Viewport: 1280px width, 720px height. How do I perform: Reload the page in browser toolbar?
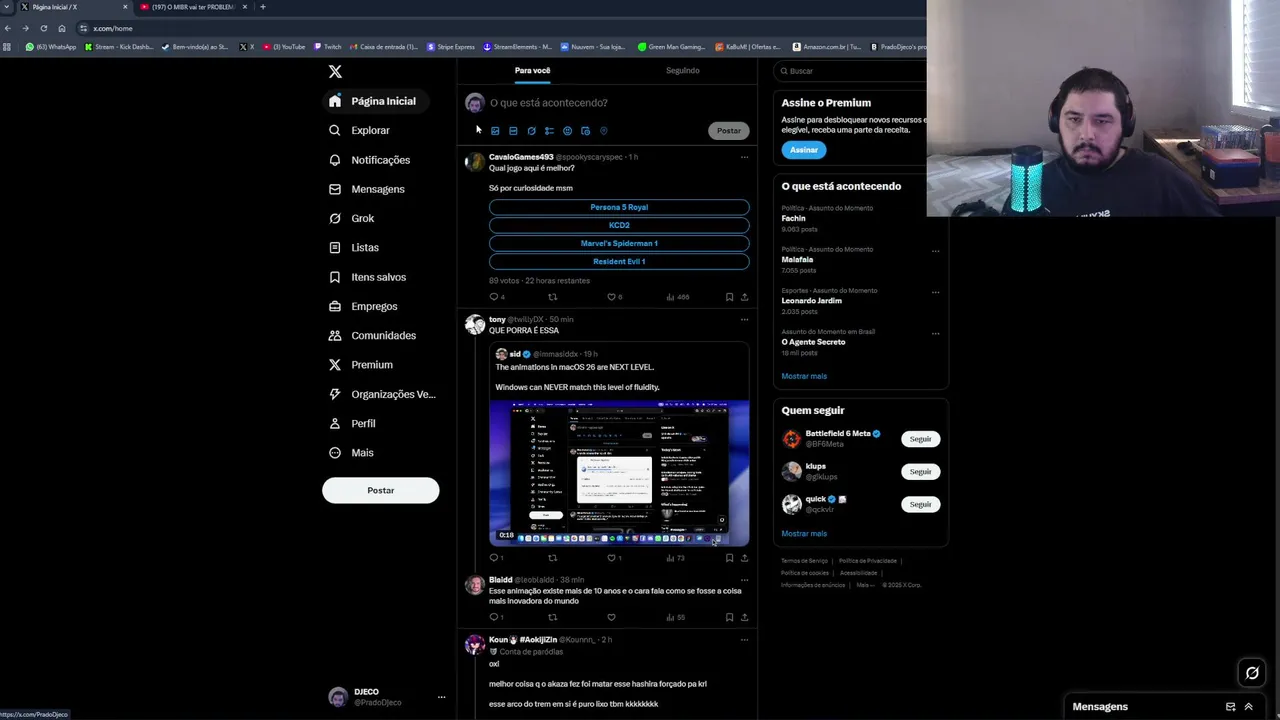[43, 28]
